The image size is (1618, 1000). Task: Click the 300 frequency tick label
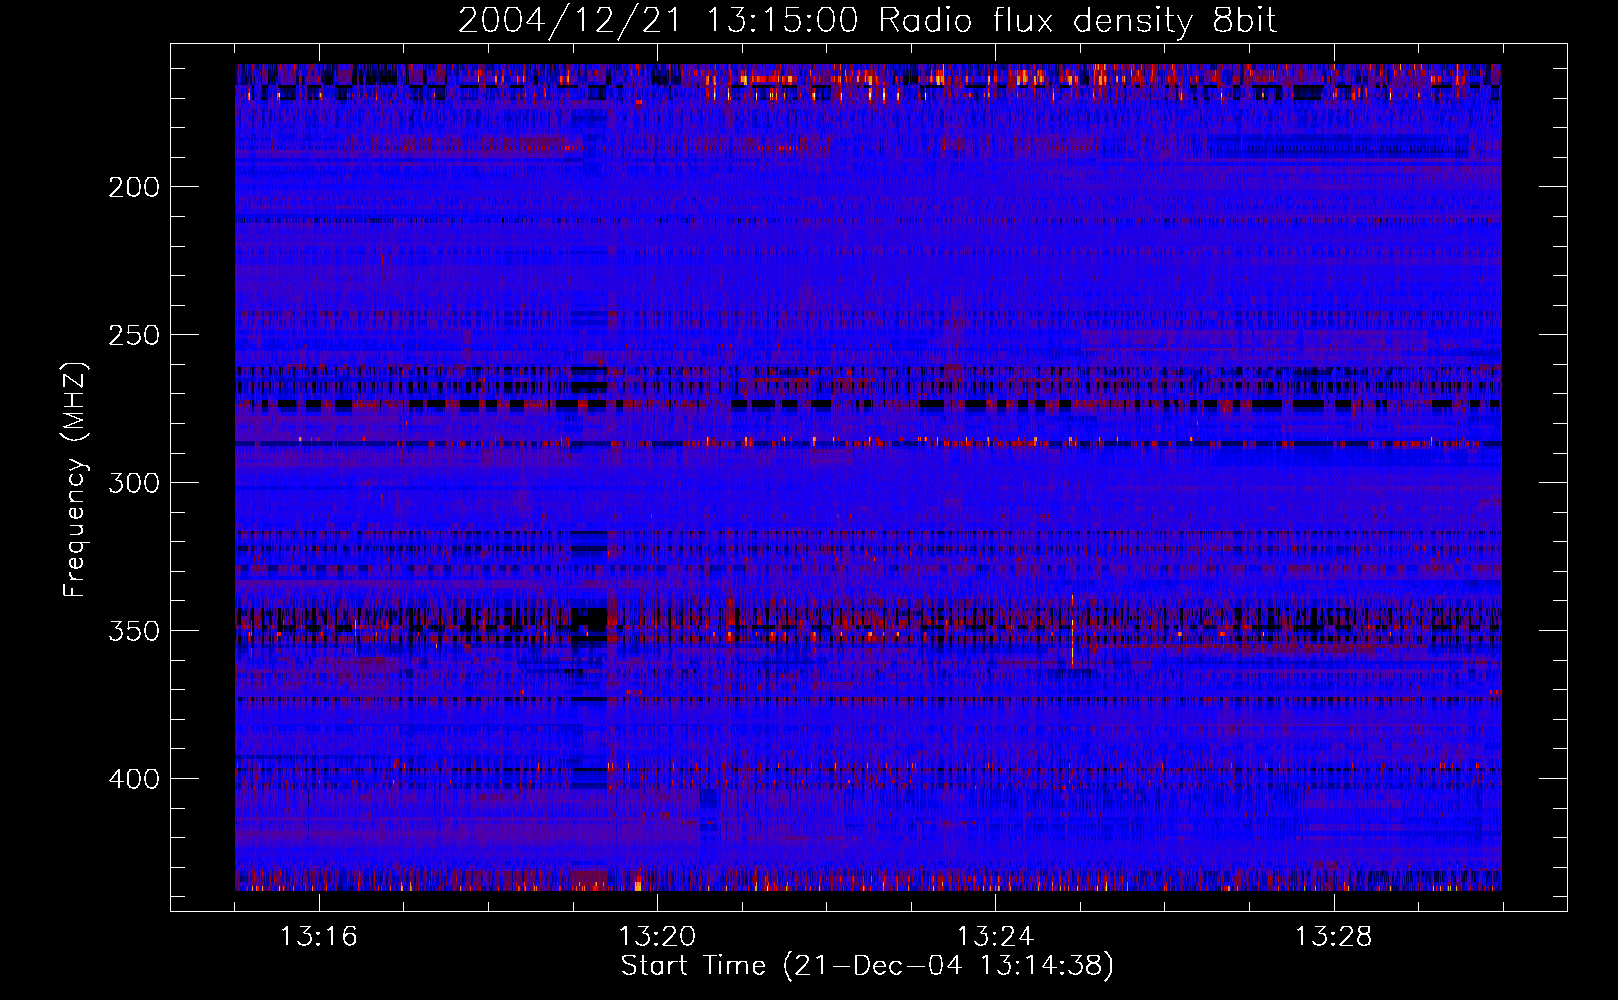click(134, 483)
